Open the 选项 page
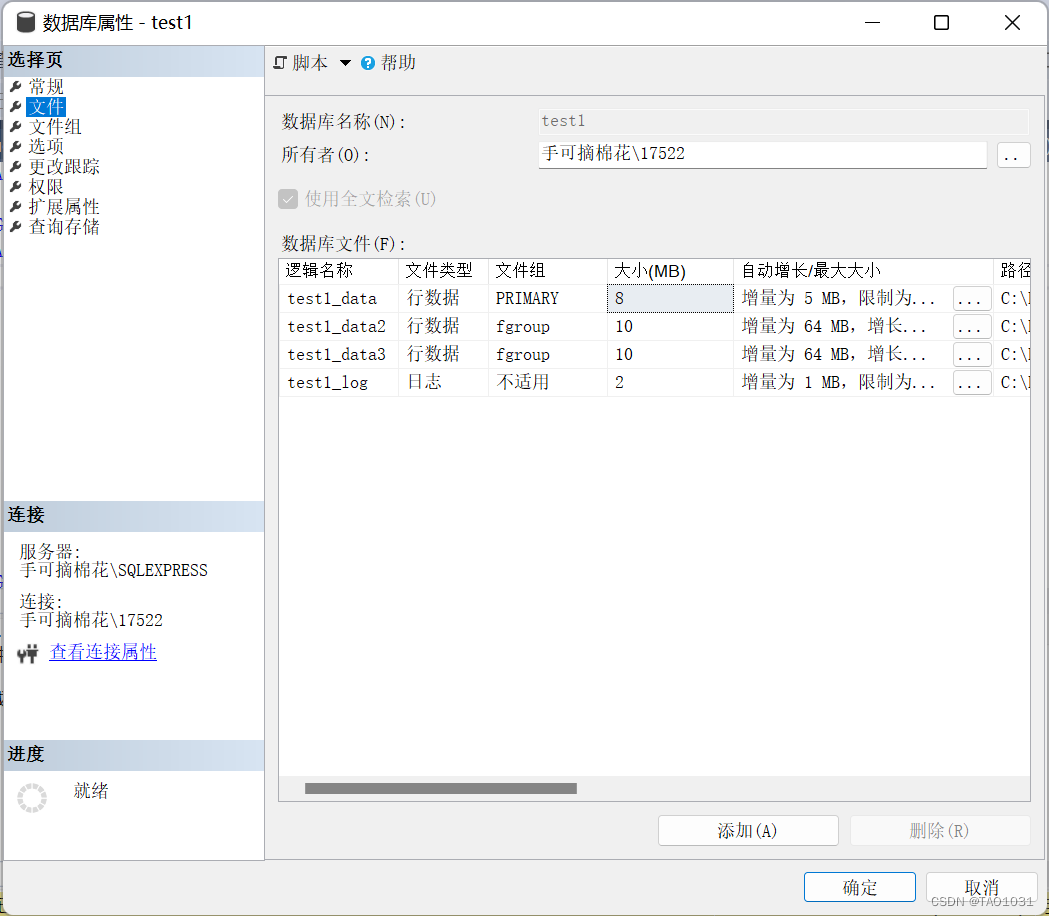This screenshot has height=916, width=1049. click(x=45, y=147)
